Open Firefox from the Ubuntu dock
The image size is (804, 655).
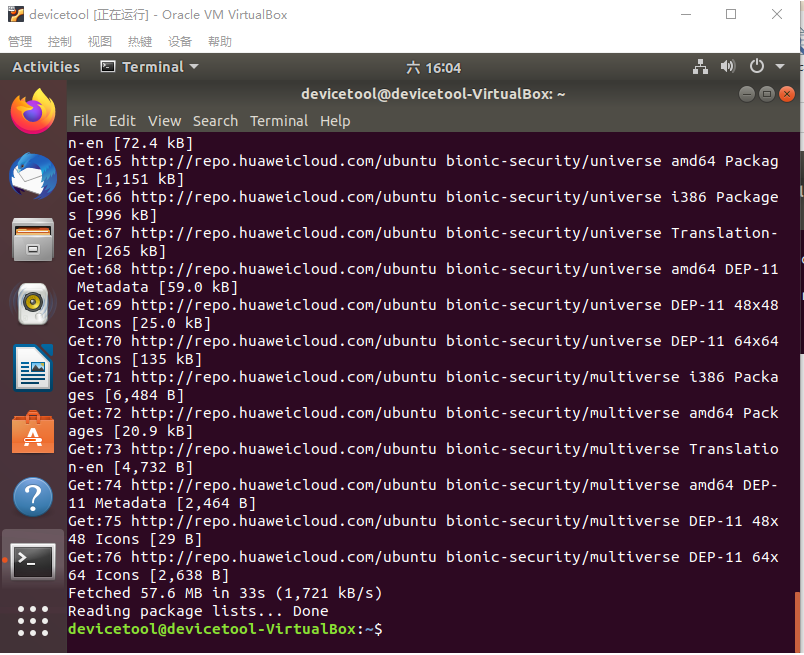33,111
